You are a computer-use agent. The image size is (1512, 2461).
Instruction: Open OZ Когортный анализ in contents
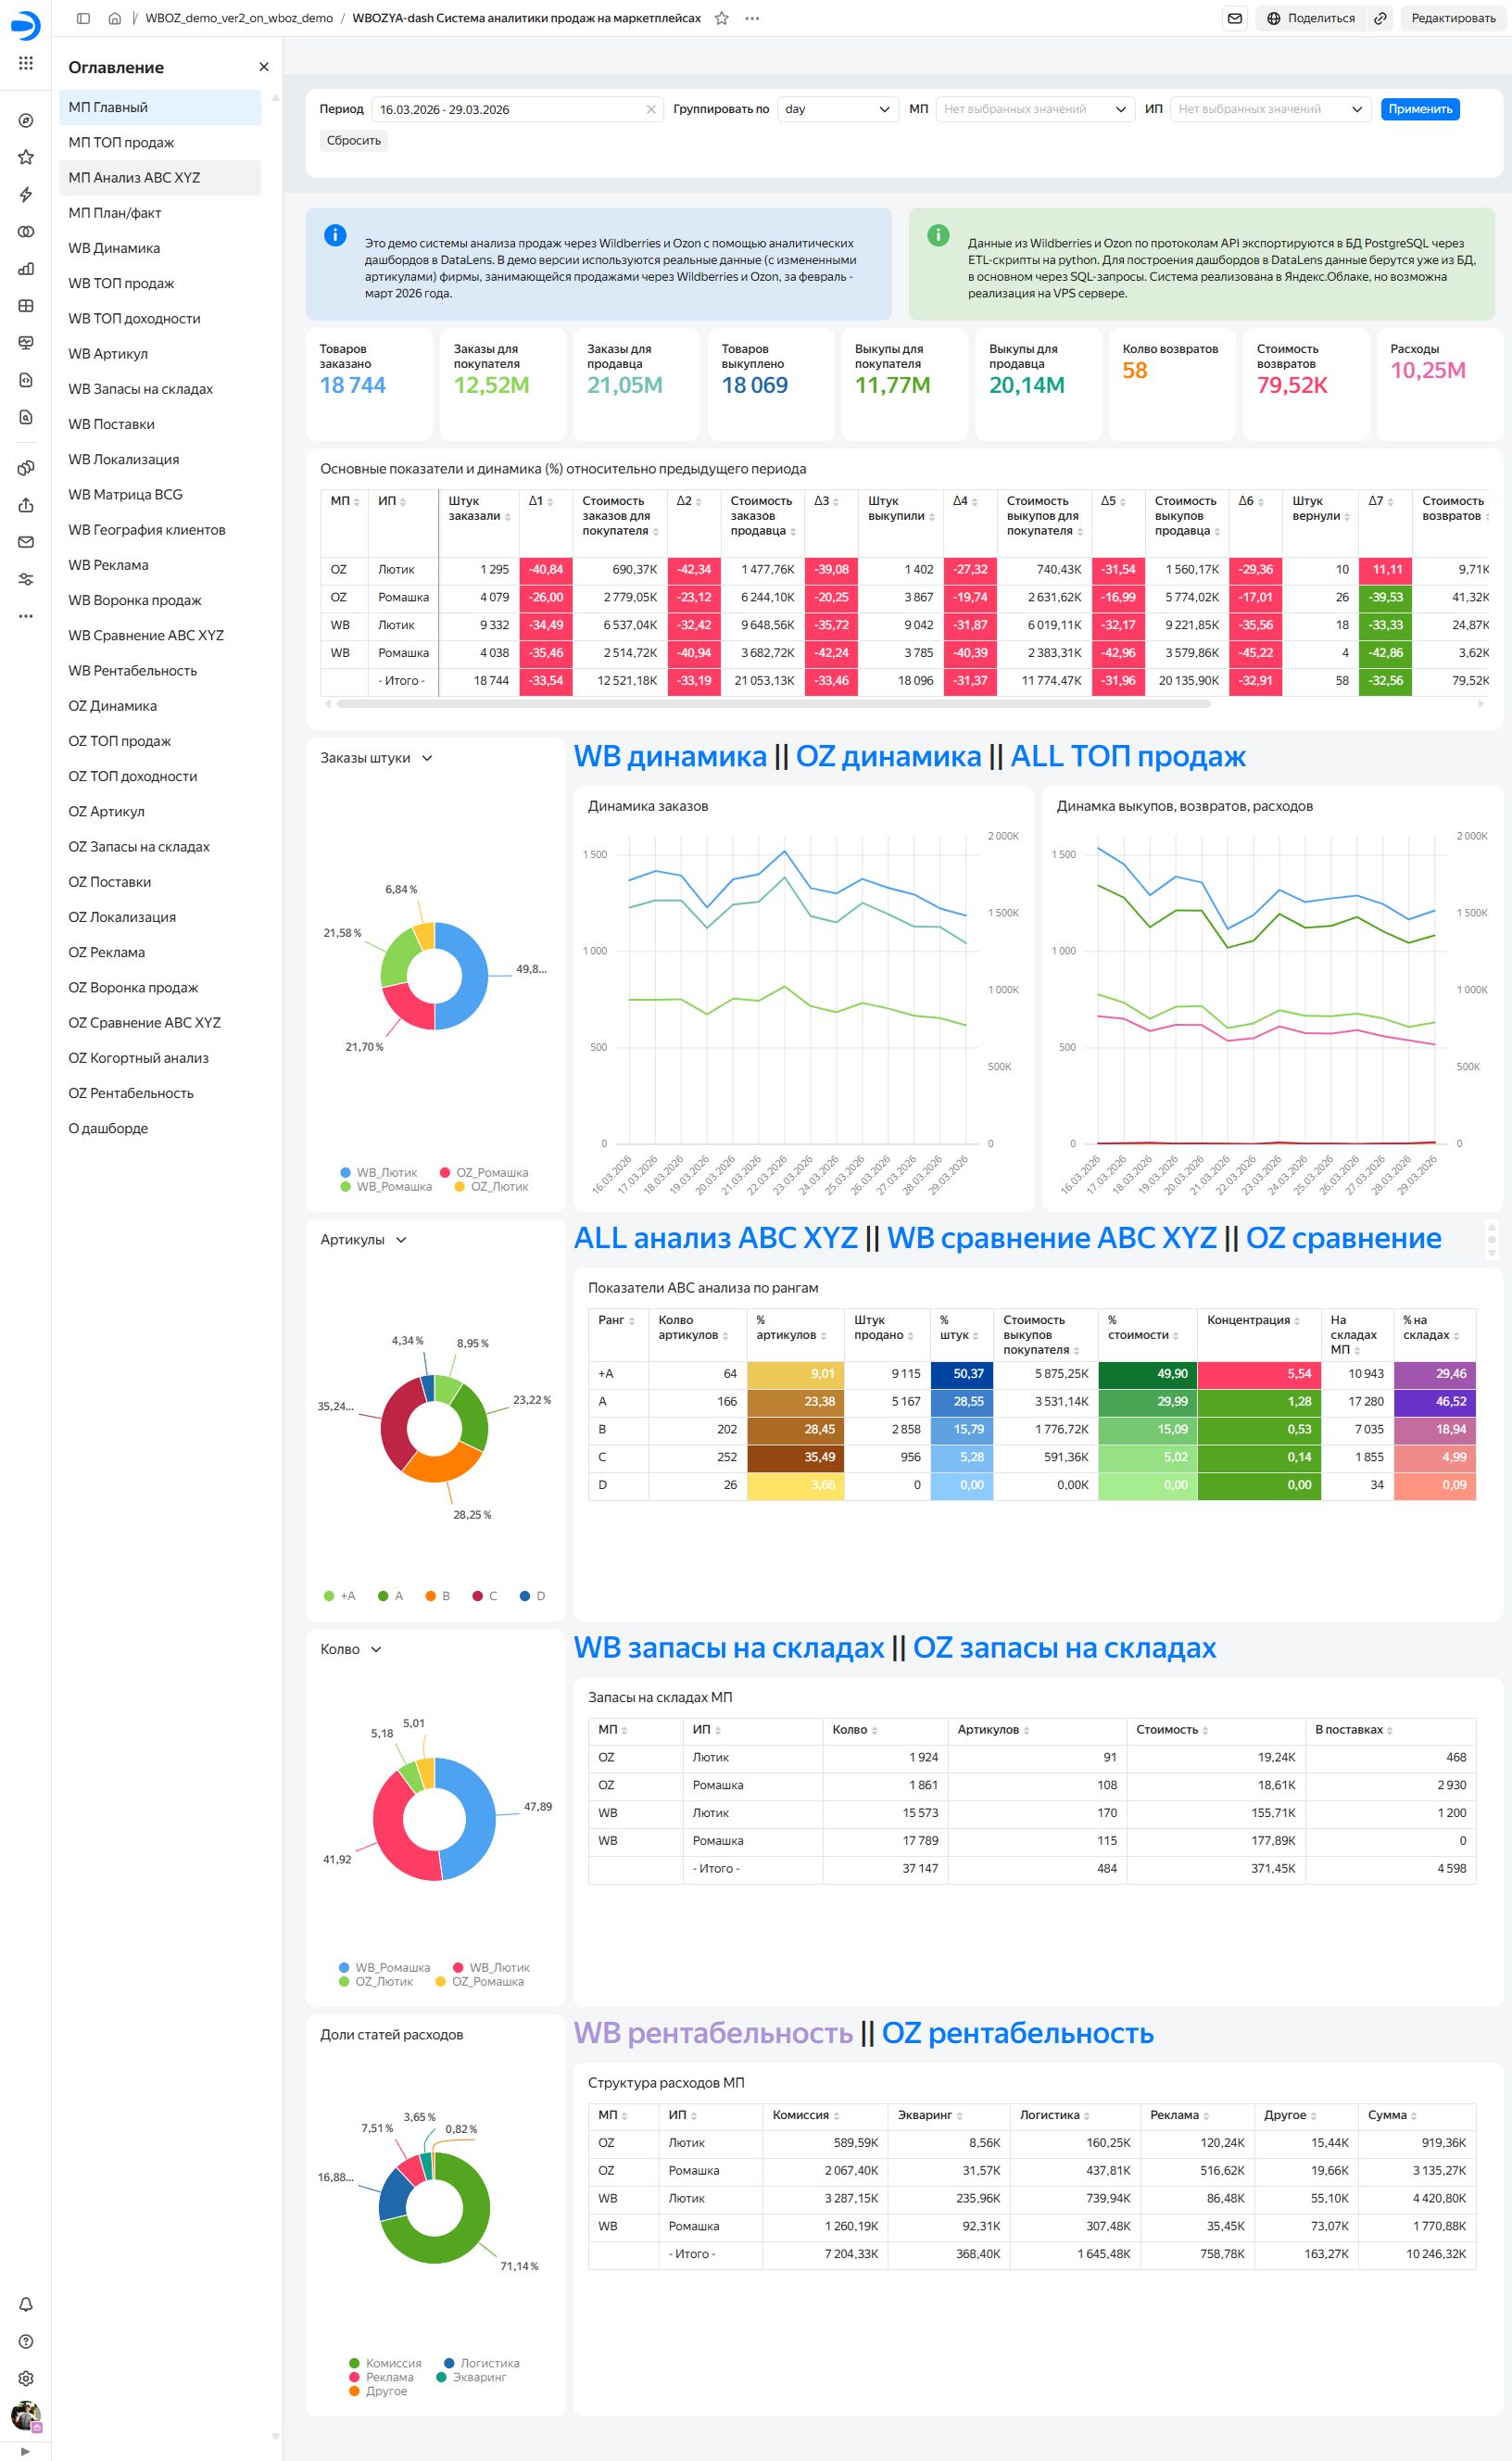coord(160,1058)
